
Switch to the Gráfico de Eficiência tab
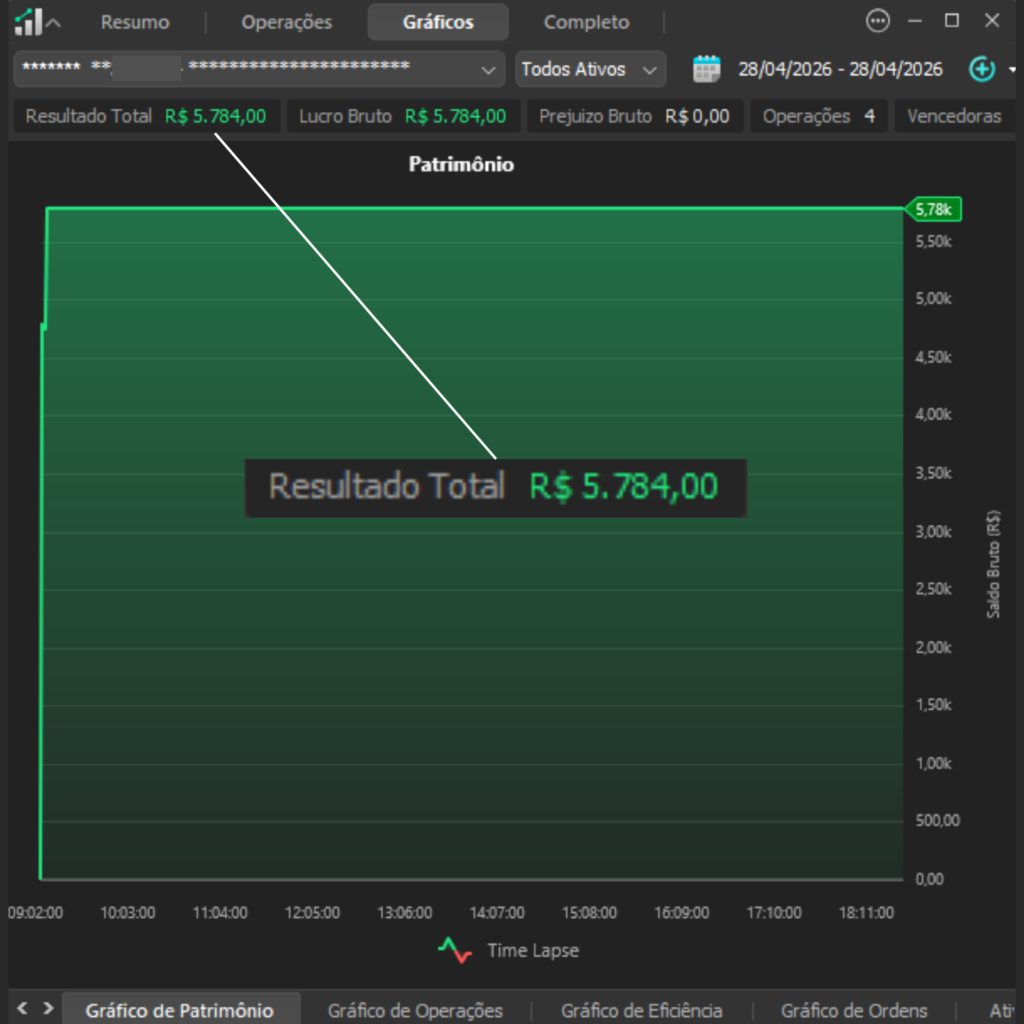click(642, 1011)
